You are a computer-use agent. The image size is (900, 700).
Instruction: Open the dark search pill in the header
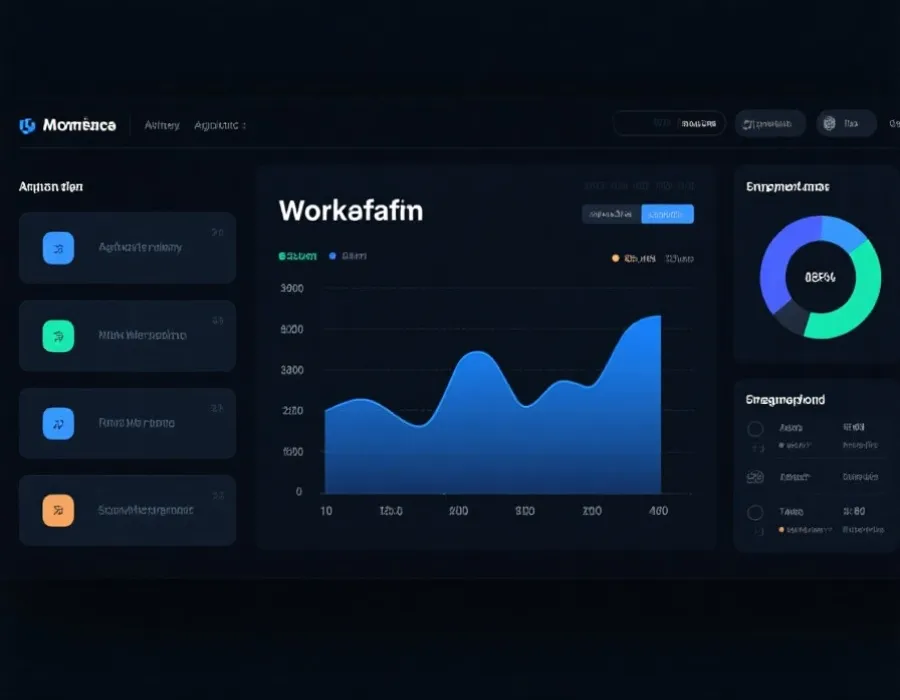pos(668,124)
